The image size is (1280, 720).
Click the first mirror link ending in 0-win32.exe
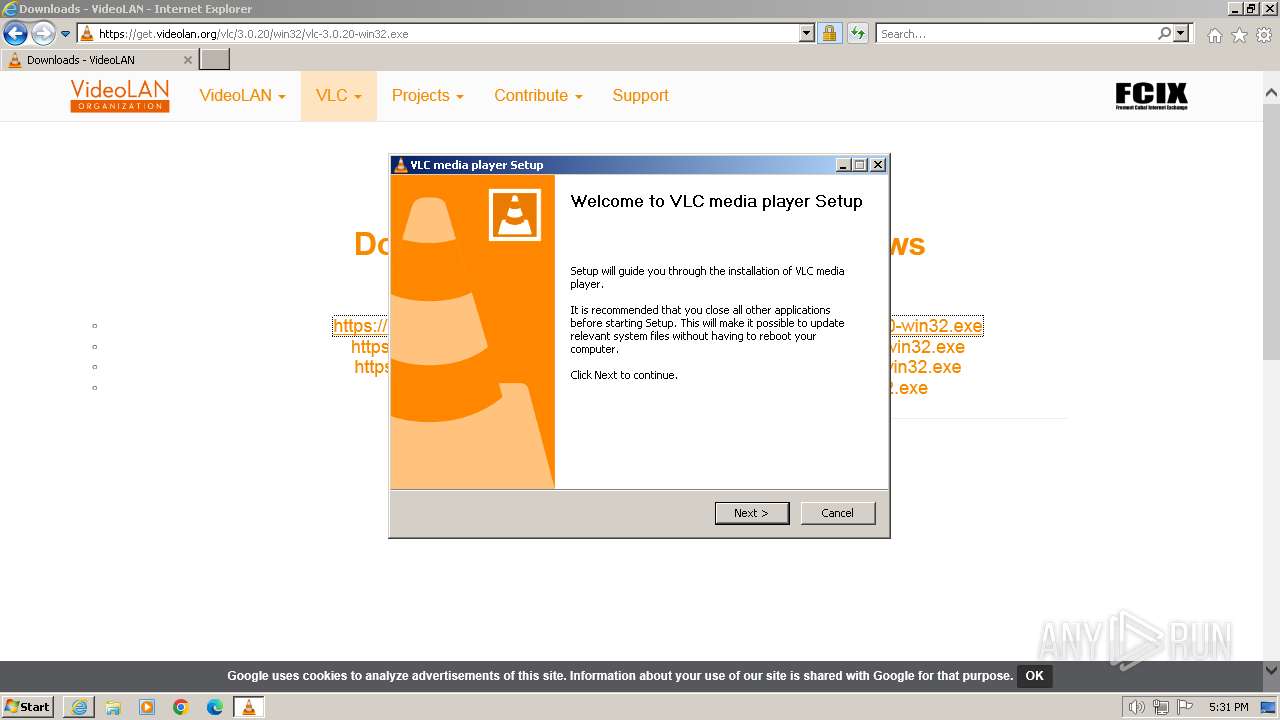point(657,326)
